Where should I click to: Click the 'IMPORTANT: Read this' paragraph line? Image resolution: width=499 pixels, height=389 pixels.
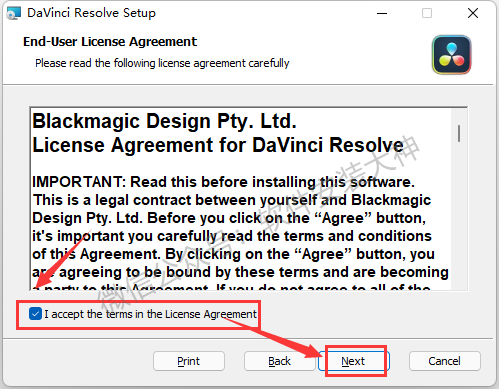tap(223, 182)
